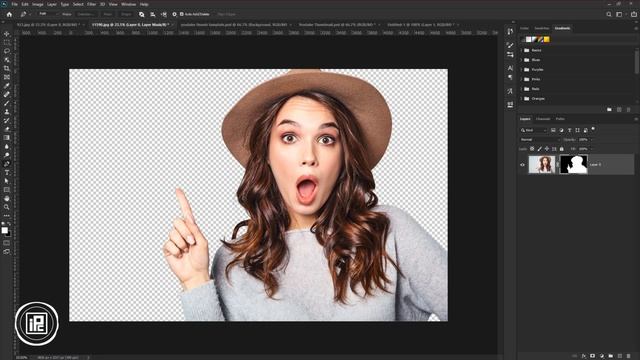This screenshot has height=360, width=640.
Task: Open the workspace switcher icon
Action: click(619, 14)
